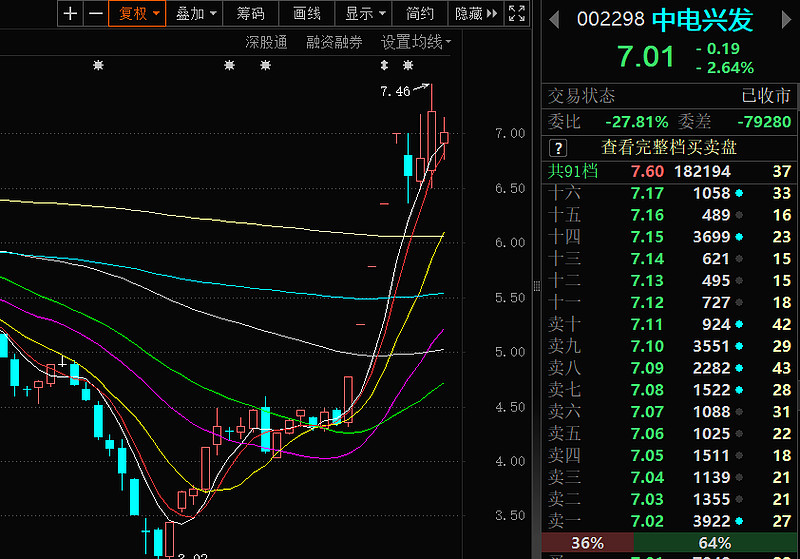Viewport: 800px width, 559px height.
Task: Click the 5.00 price axis label
Action: (x=510, y=352)
